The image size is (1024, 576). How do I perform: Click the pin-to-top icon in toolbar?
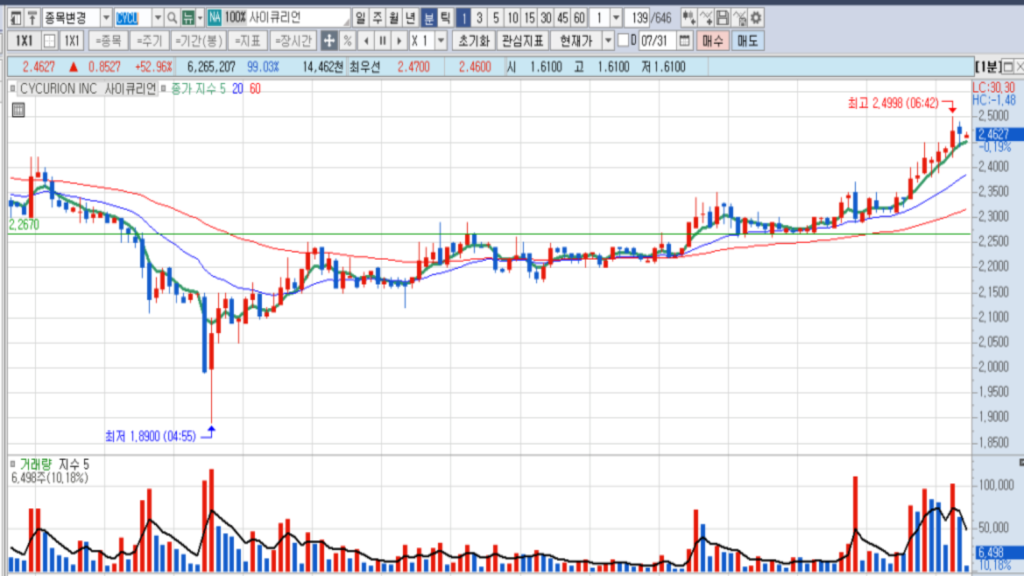point(32,18)
